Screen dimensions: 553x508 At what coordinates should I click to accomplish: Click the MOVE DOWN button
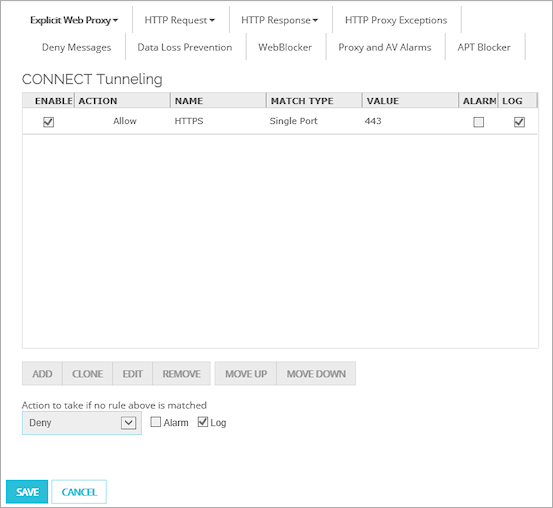[x=316, y=374]
